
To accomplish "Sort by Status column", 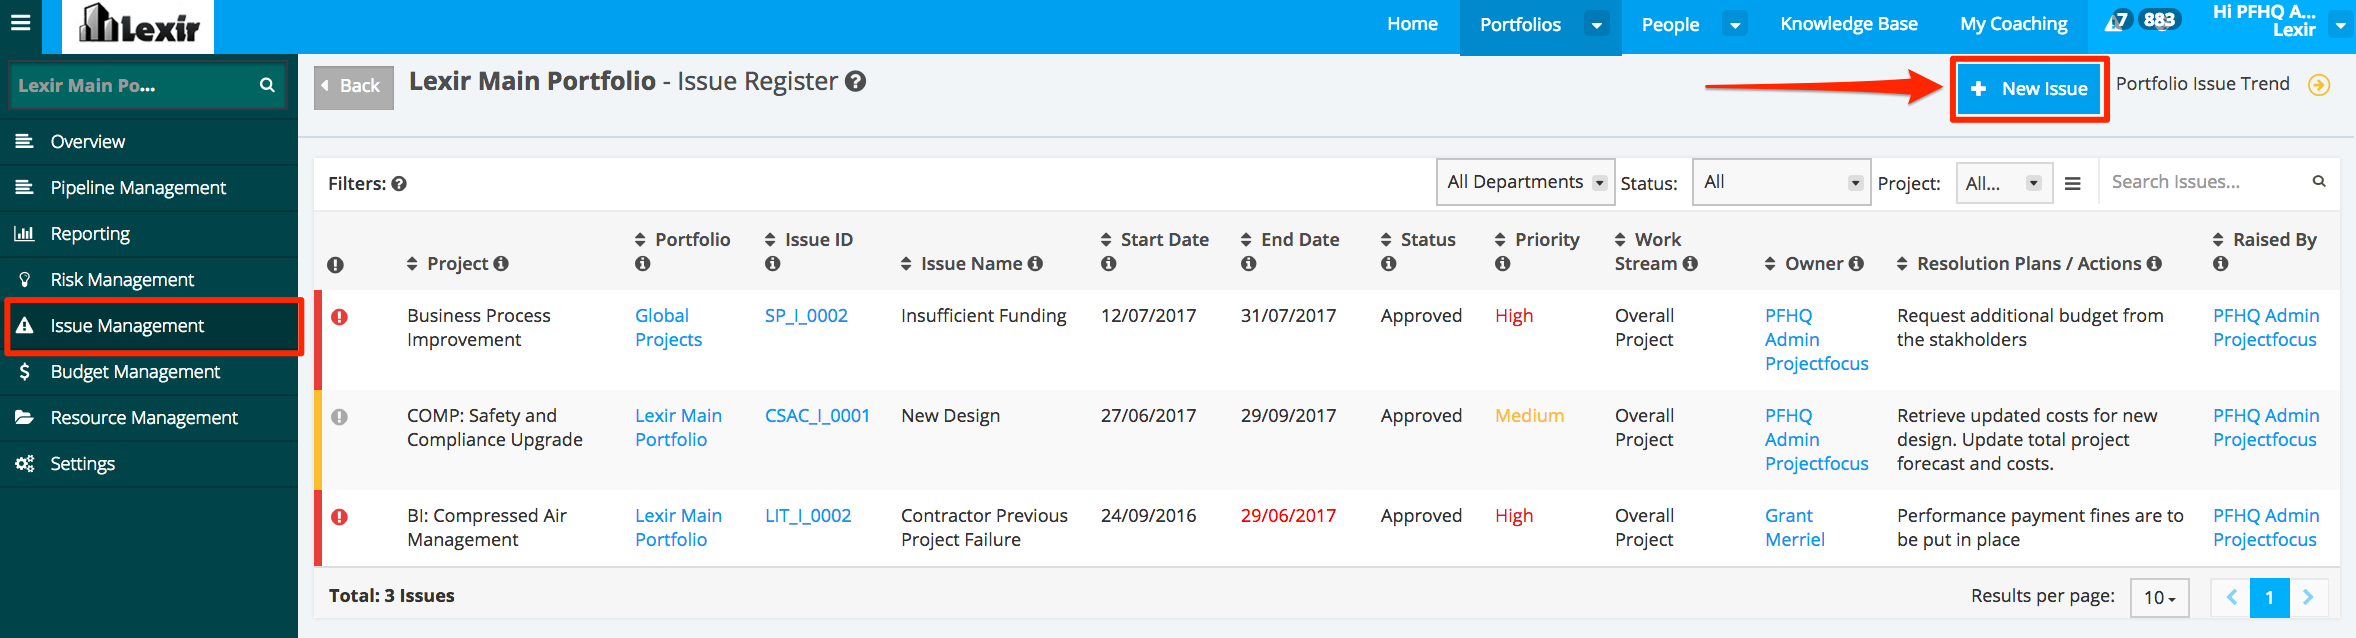I will [x=1386, y=240].
